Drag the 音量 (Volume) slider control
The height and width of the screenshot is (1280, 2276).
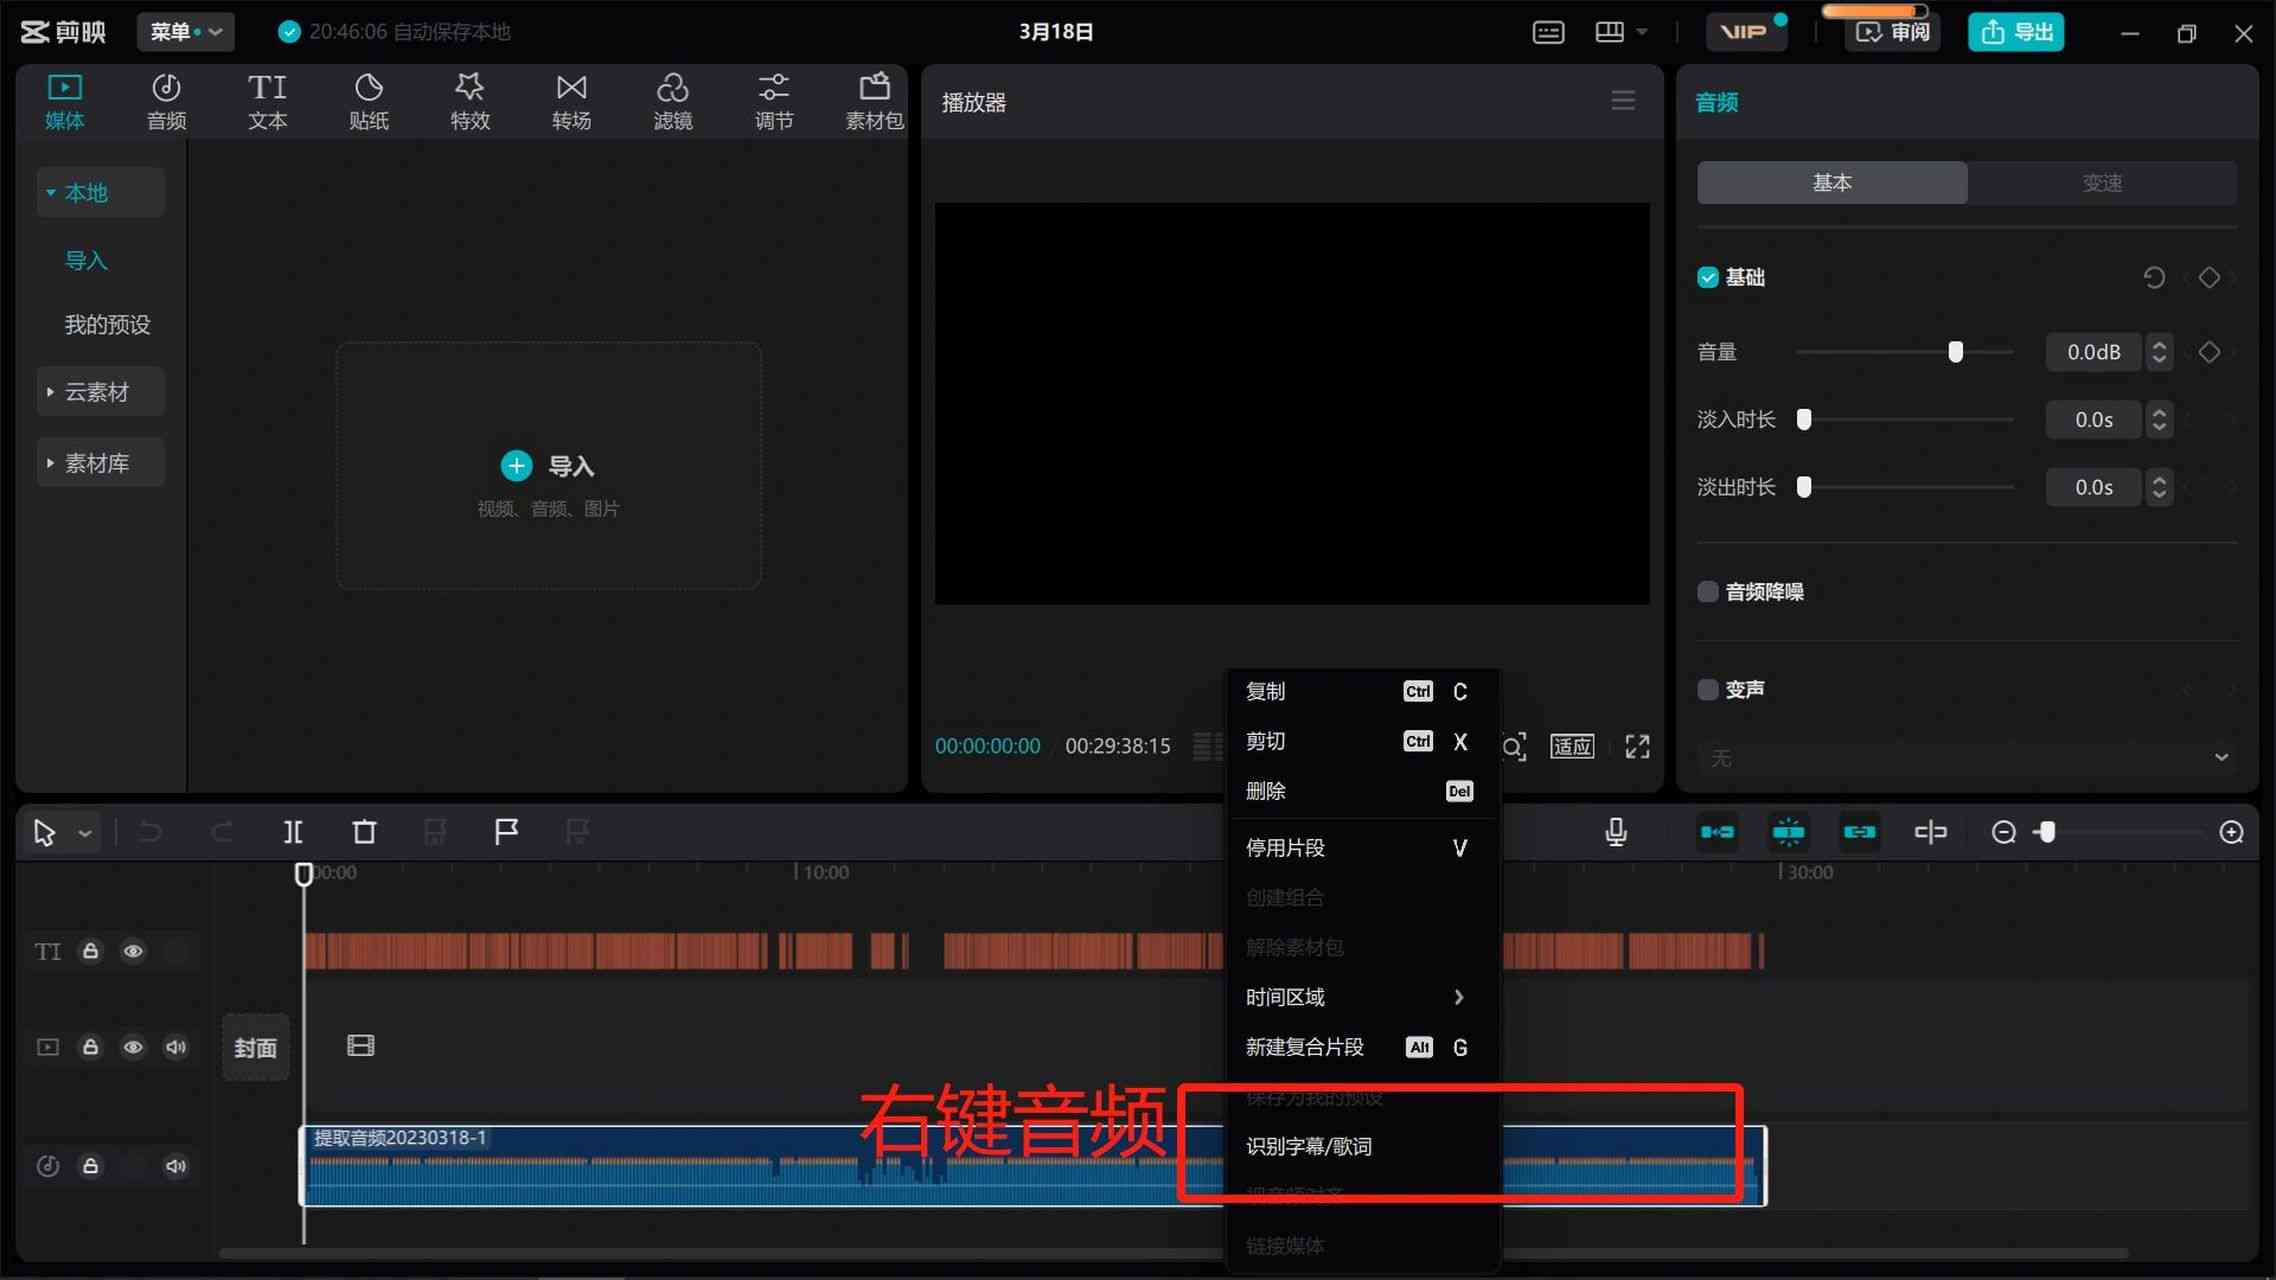(1957, 352)
